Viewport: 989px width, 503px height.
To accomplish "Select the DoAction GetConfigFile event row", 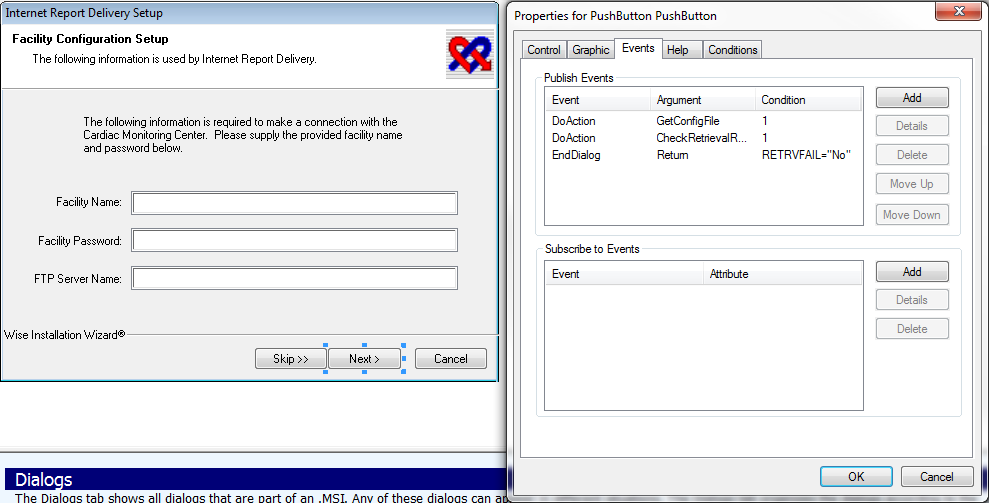I will (x=703, y=121).
